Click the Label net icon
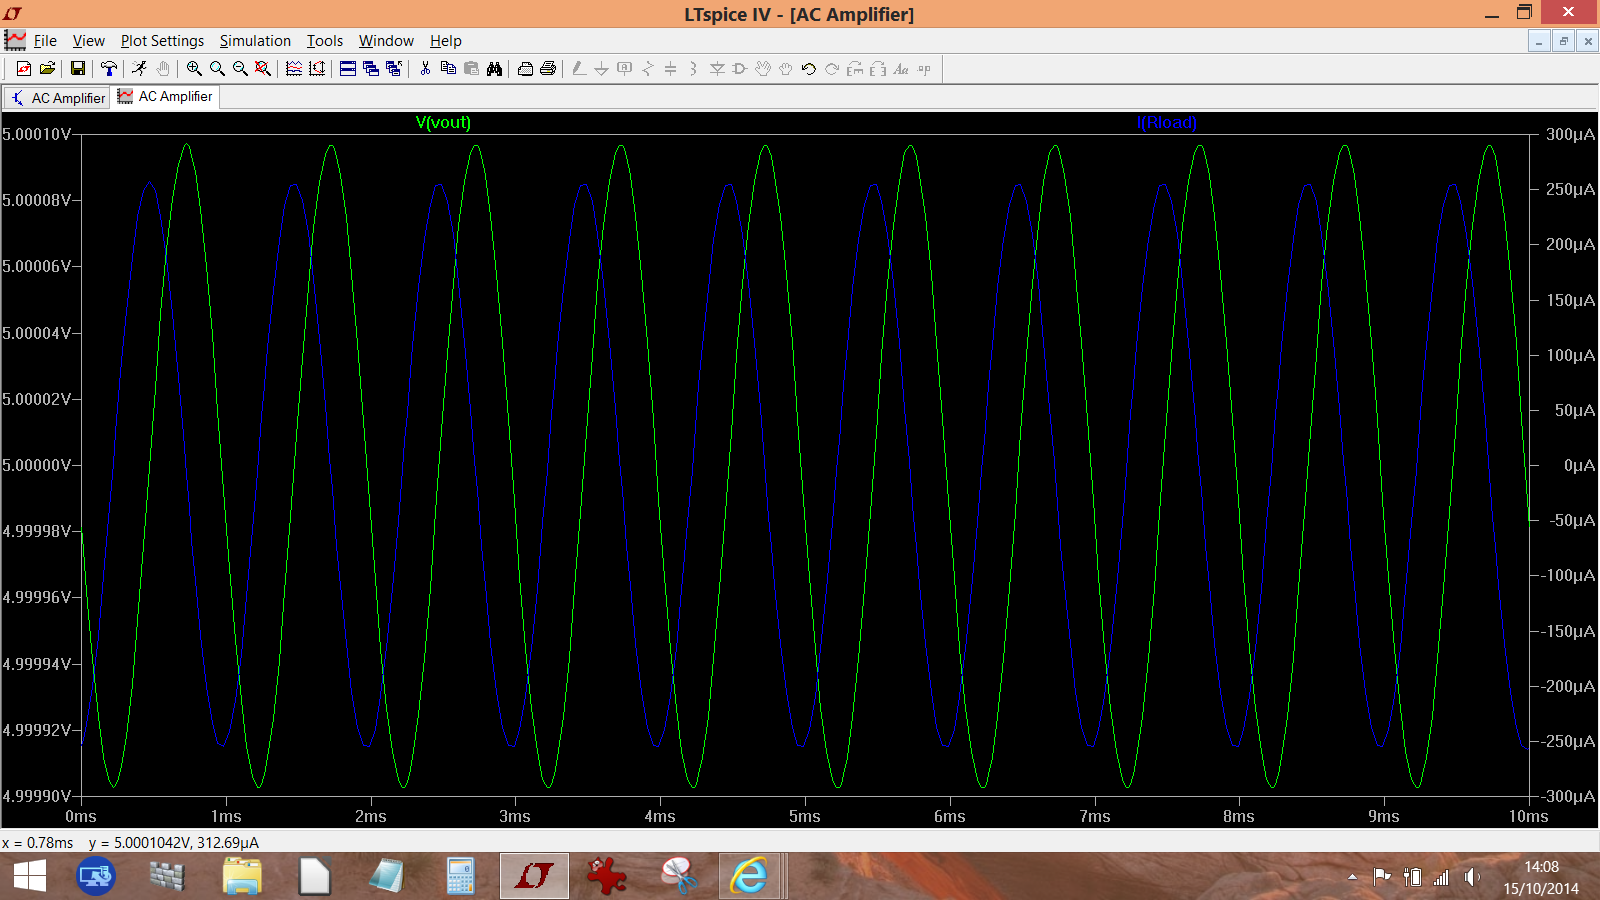 pos(624,69)
